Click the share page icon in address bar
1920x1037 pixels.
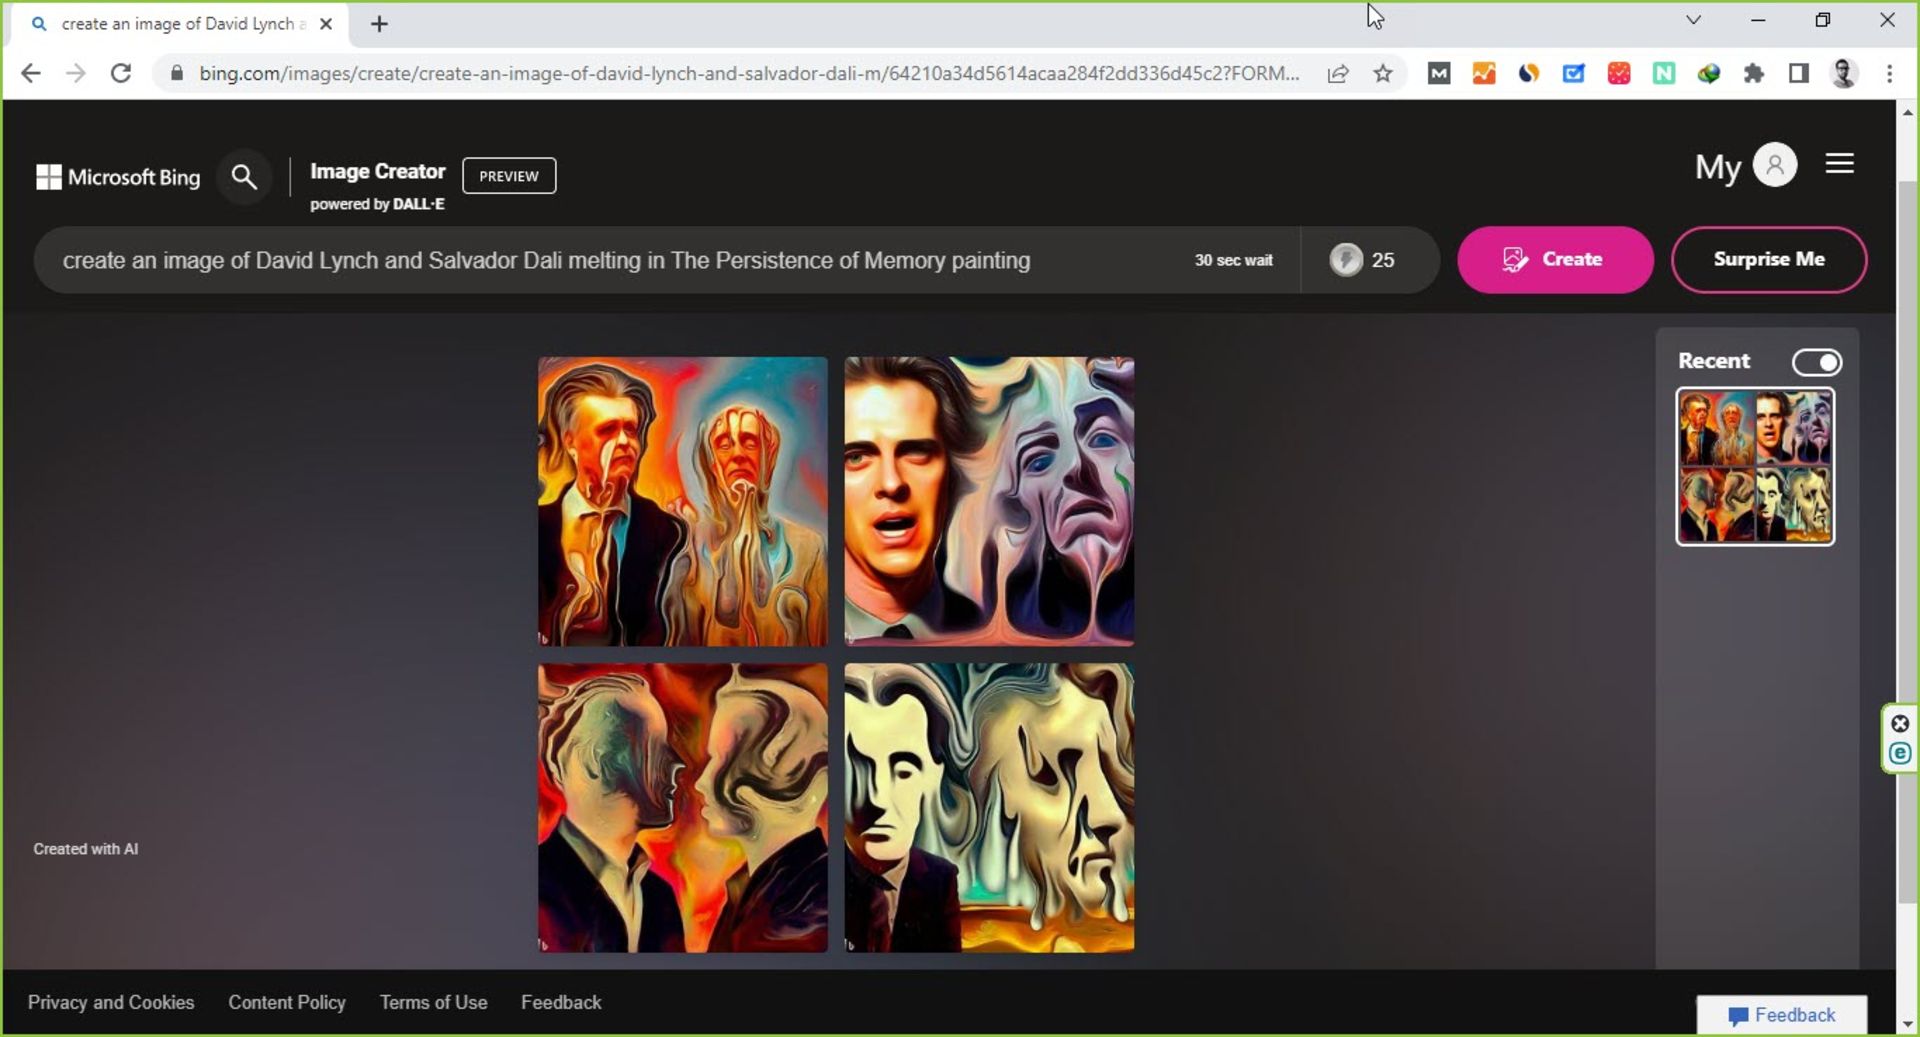(x=1338, y=73)
